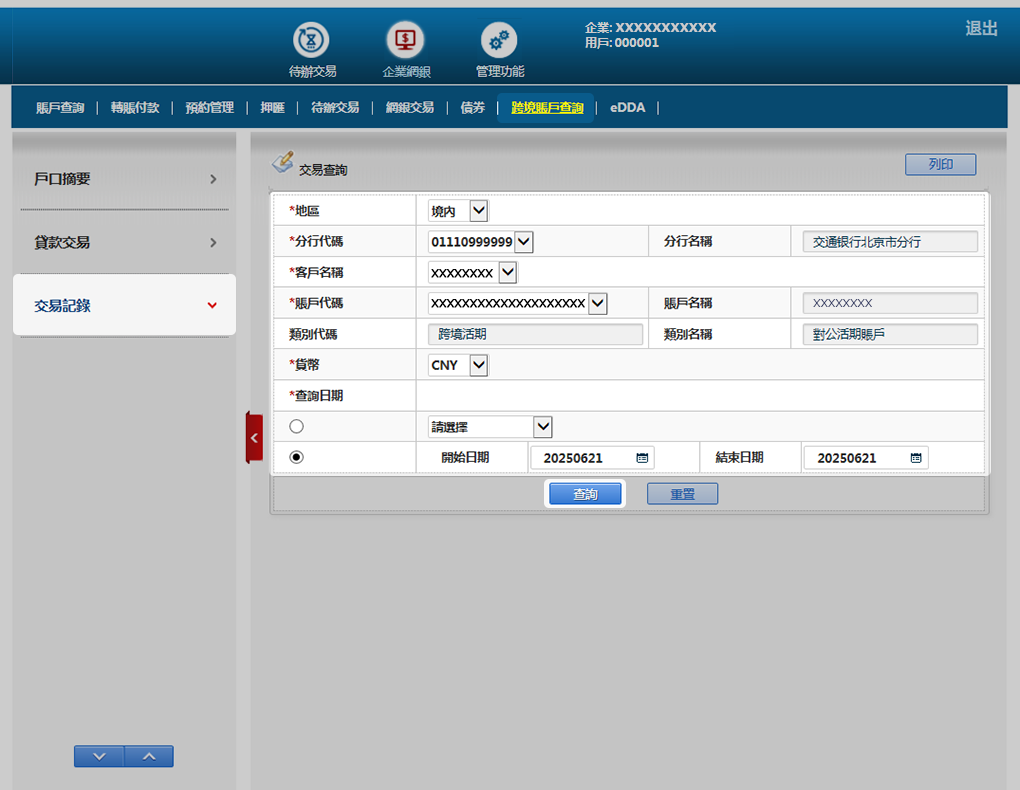Click the 類別代碼 field 跨境活期
The height and width of the screenshot is (790, 1020).
point(535,334)
